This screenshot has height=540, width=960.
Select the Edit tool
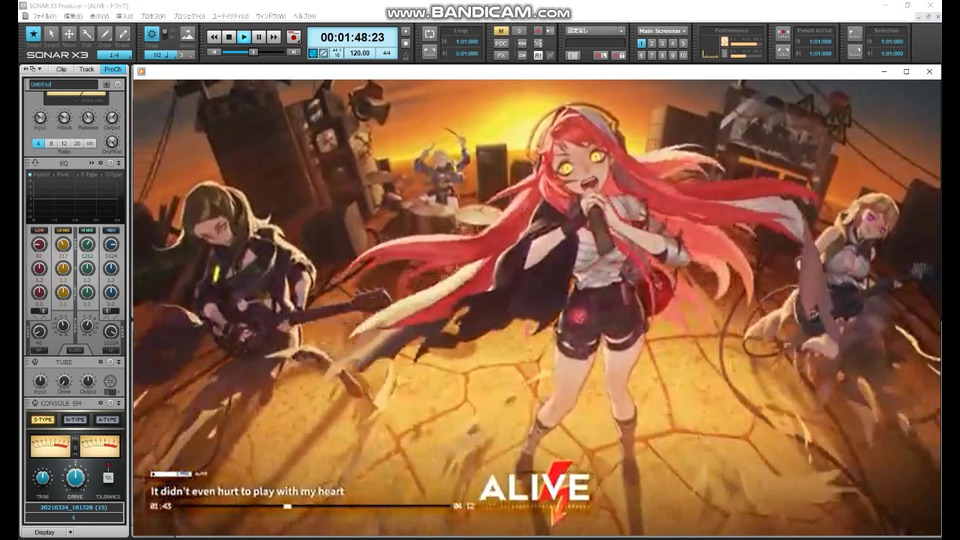[87, 34]
